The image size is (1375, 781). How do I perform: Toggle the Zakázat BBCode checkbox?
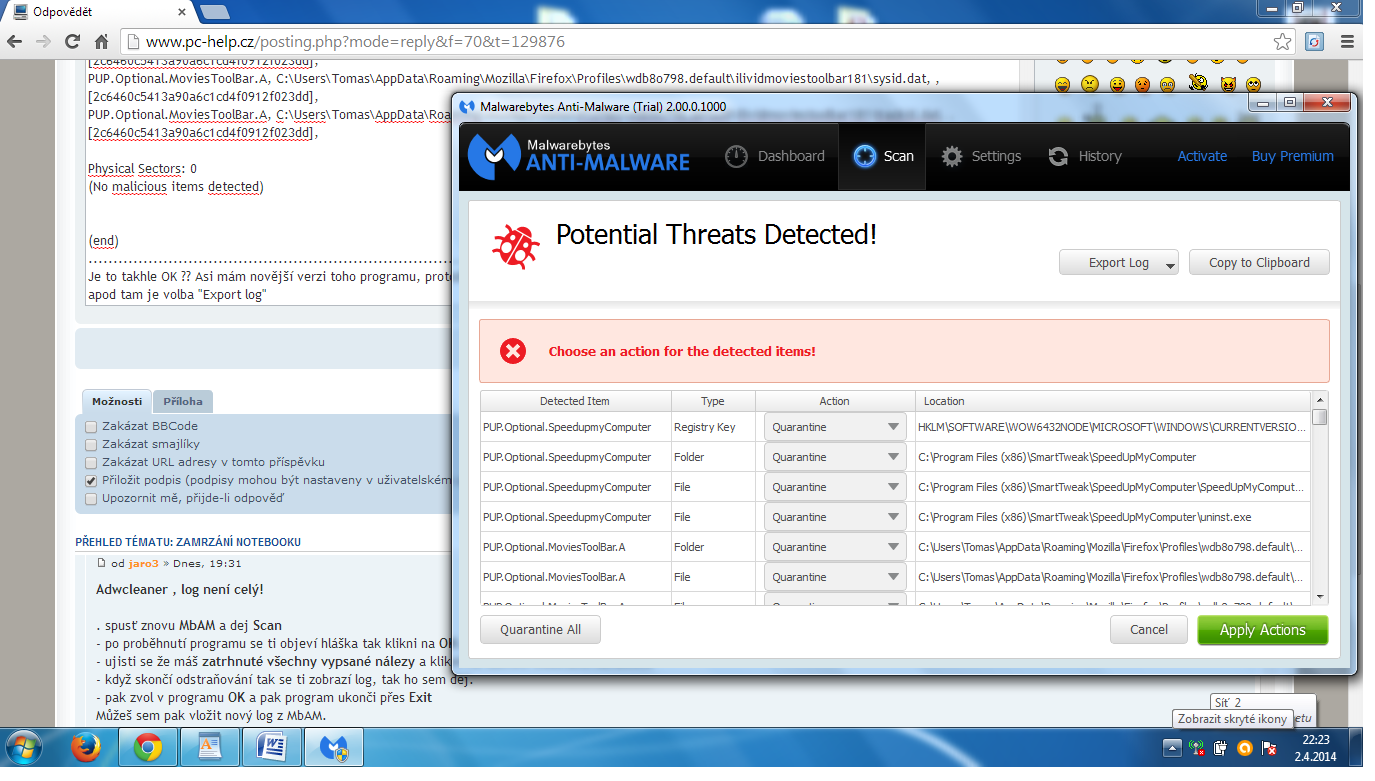(91, 426)
